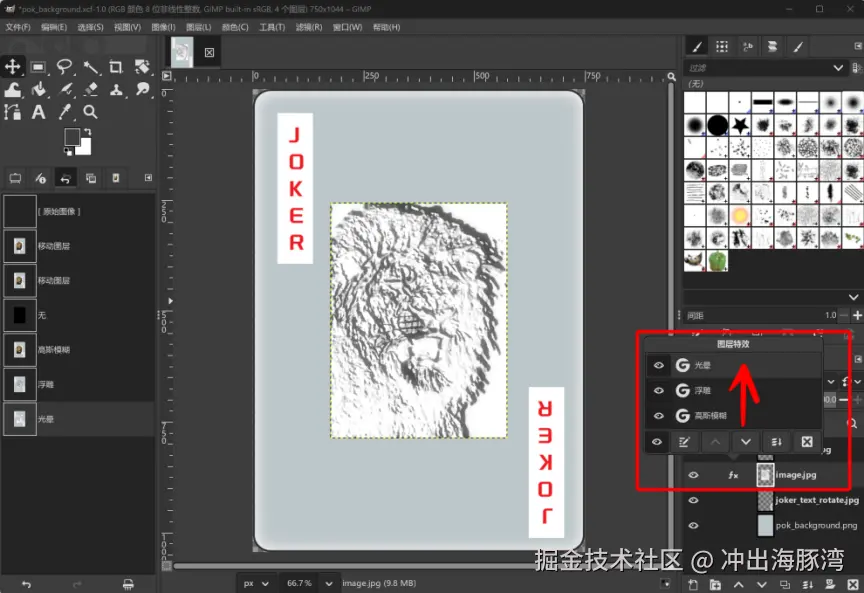Click the undo arrow at history panel bottom
Image resolution: width=864 pixels, height=593 pixels.
point(26,584)
